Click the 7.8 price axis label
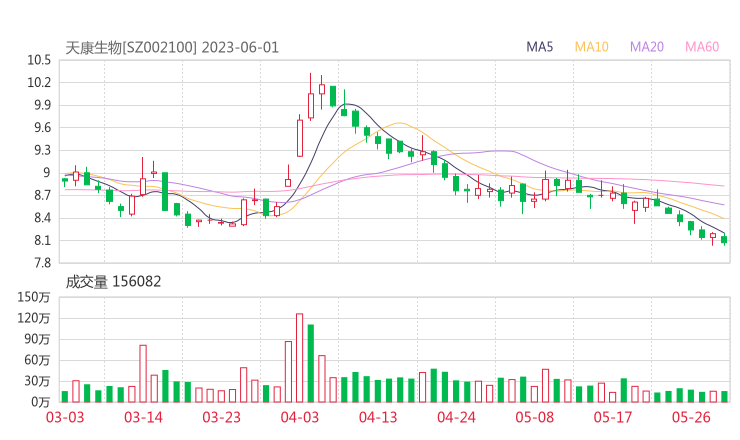740x440 pixels. point(42,263)
